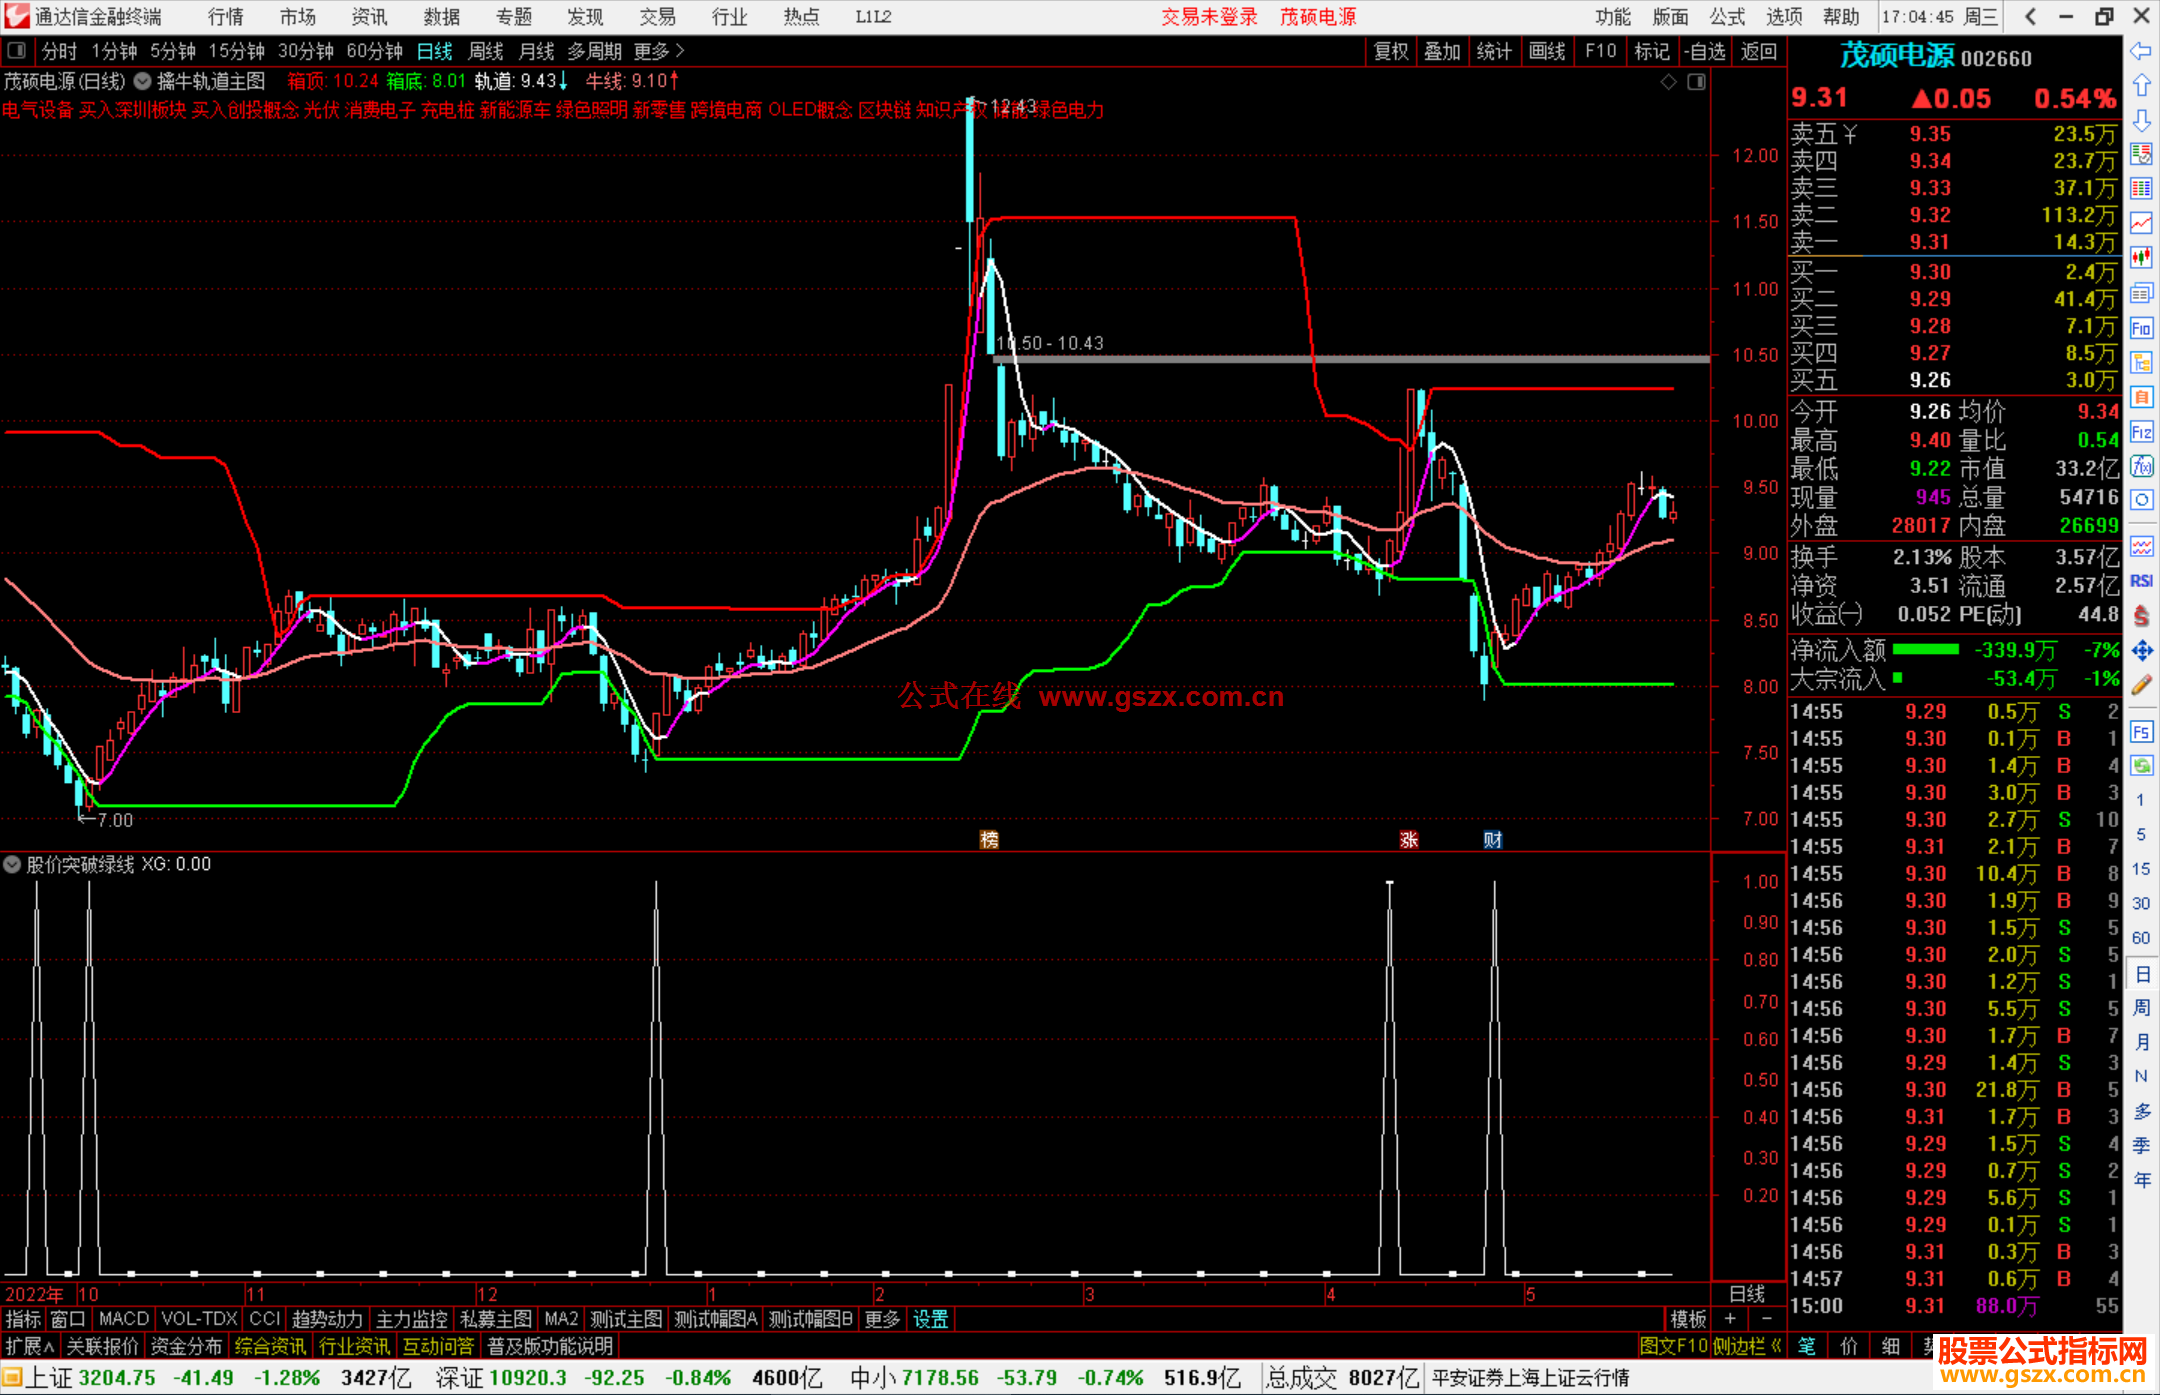Click the blue four-way move arrows icon
The height and width of the screenshot is (1395, 2160).
[2141, 651]
